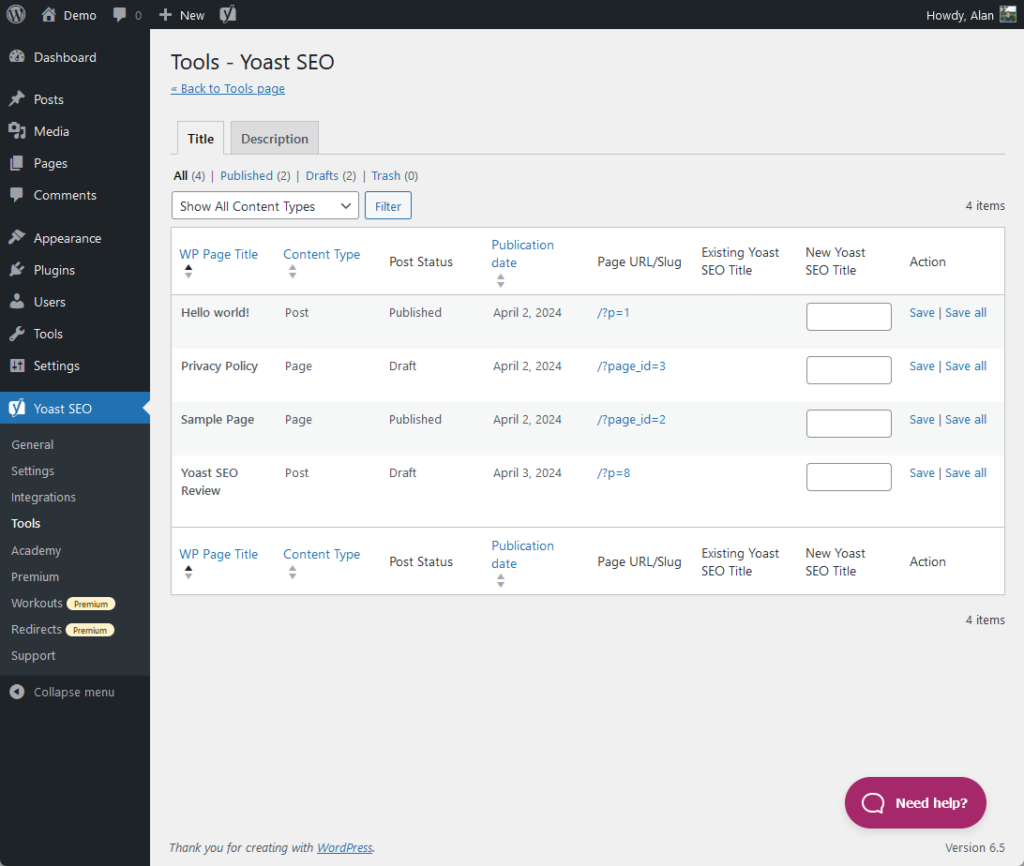Viewport: 1024px width, 866px height.
Task: Click the plus icon next to New
Action: tap(165, 14)
